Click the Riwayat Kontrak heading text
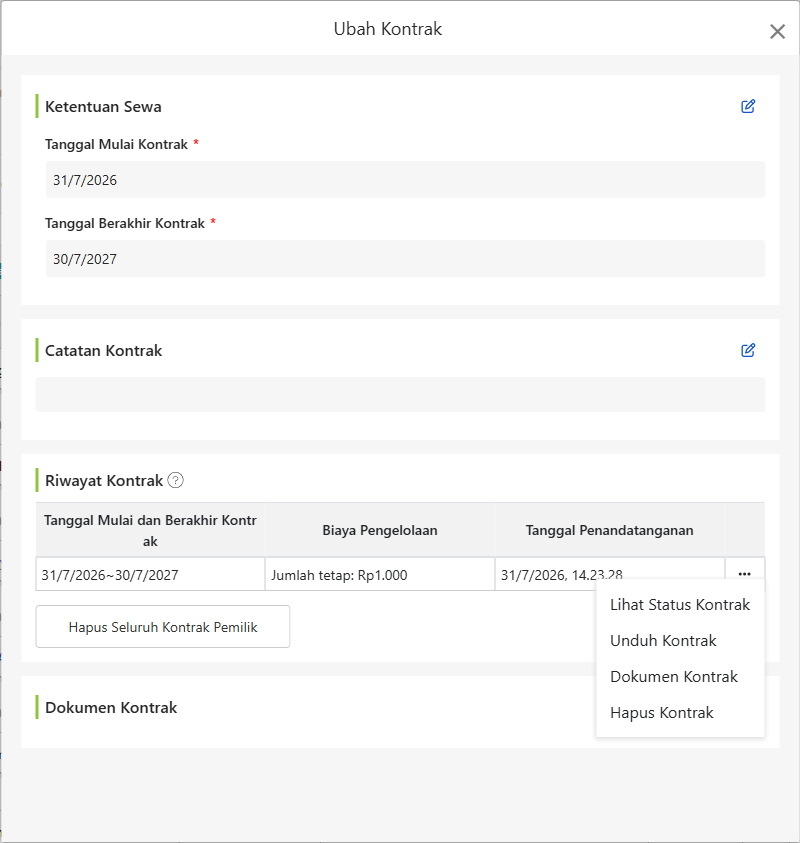The height and width of the screenshot is (843, 800). point(104,481)
